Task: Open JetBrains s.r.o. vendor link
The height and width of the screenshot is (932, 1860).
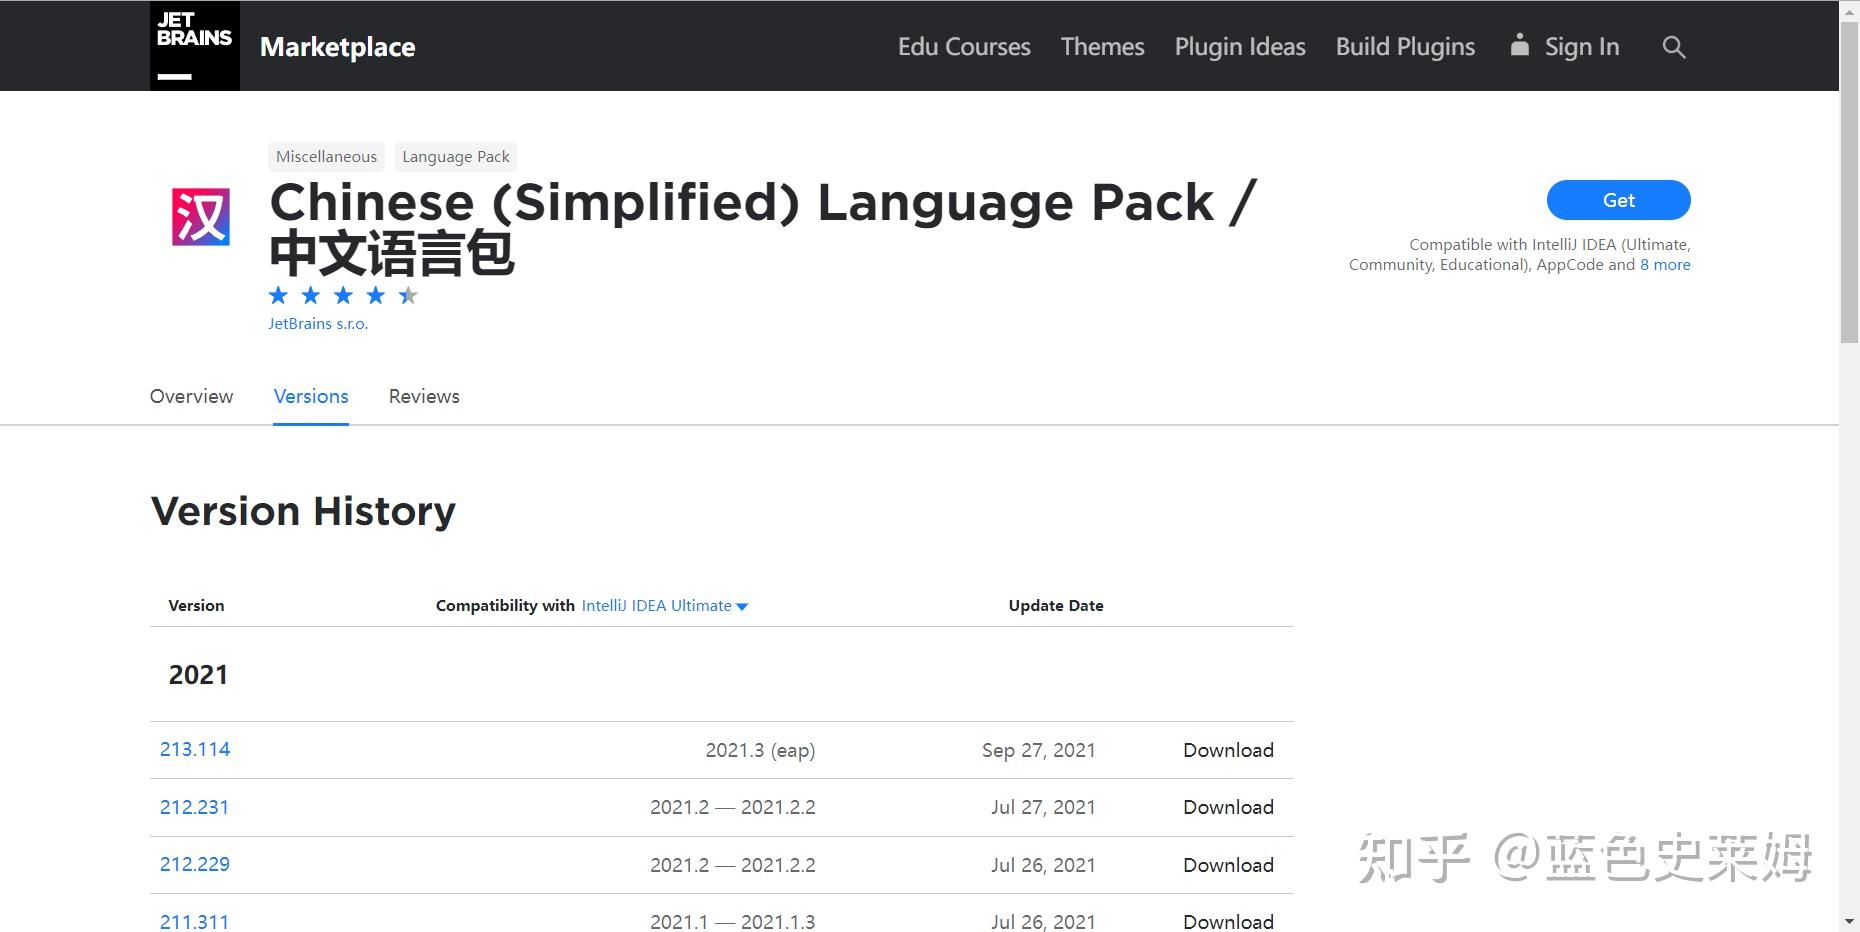Action: (x=318, y=324)
